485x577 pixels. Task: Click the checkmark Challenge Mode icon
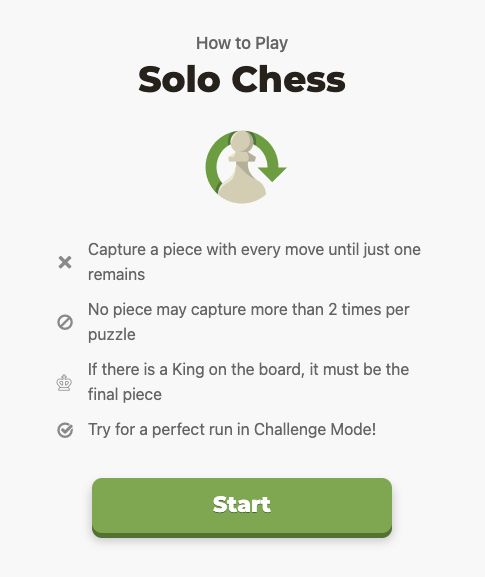[65, 430]
